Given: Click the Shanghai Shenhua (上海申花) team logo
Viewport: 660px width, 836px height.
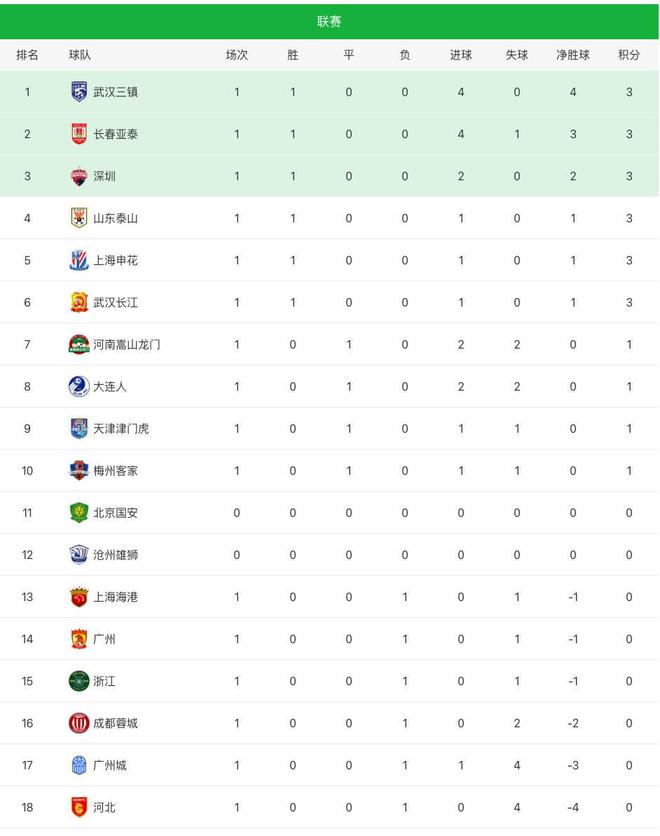Looking at the screenshot, I should 79,260.
